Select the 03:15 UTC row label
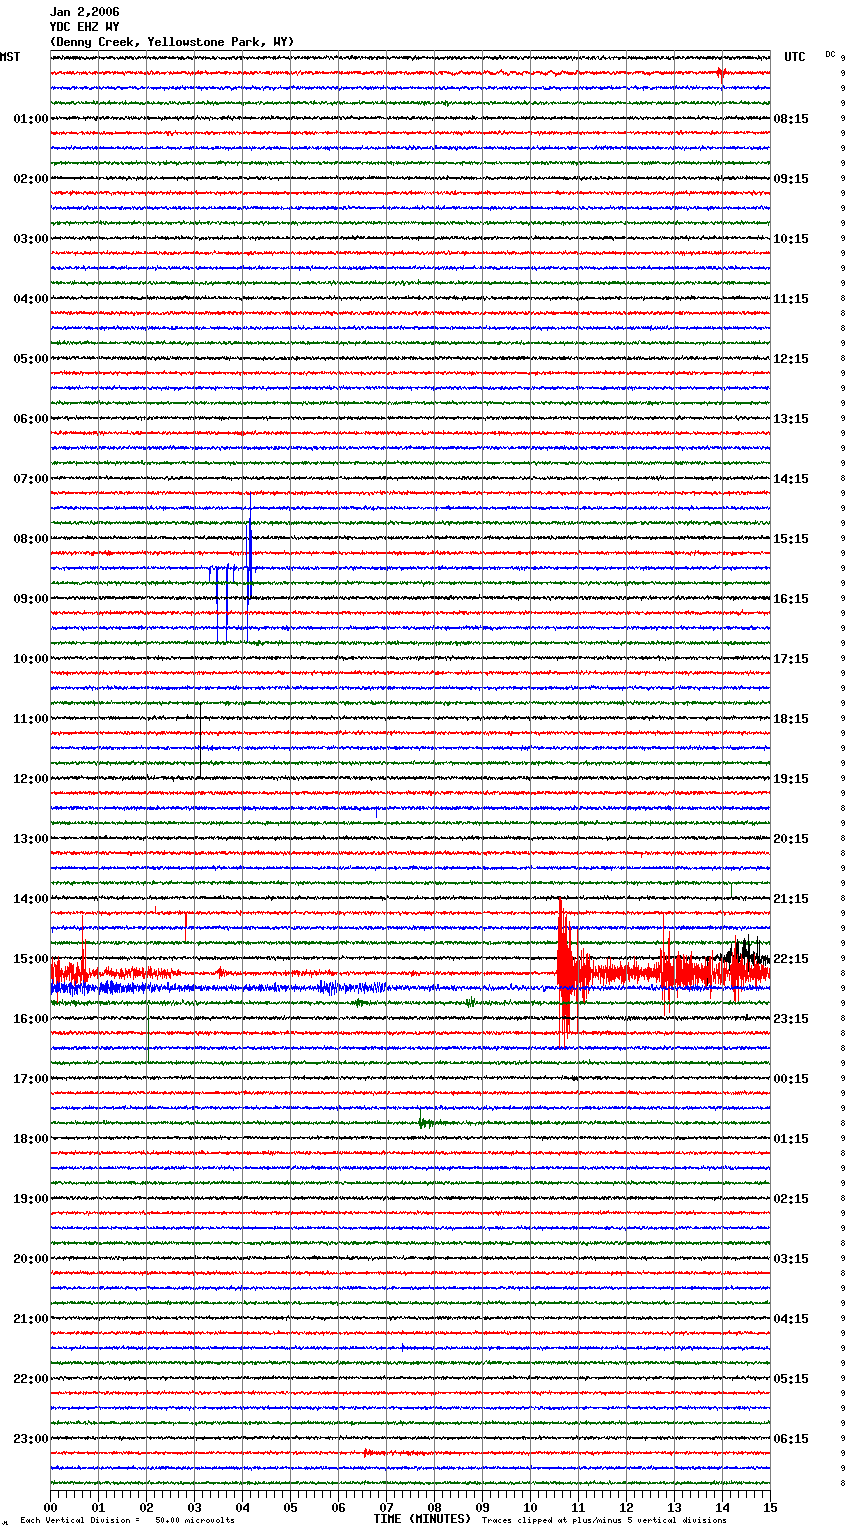Image resolution: width=850 pixels, height=1534 pixels. [x=791, y=1259]
